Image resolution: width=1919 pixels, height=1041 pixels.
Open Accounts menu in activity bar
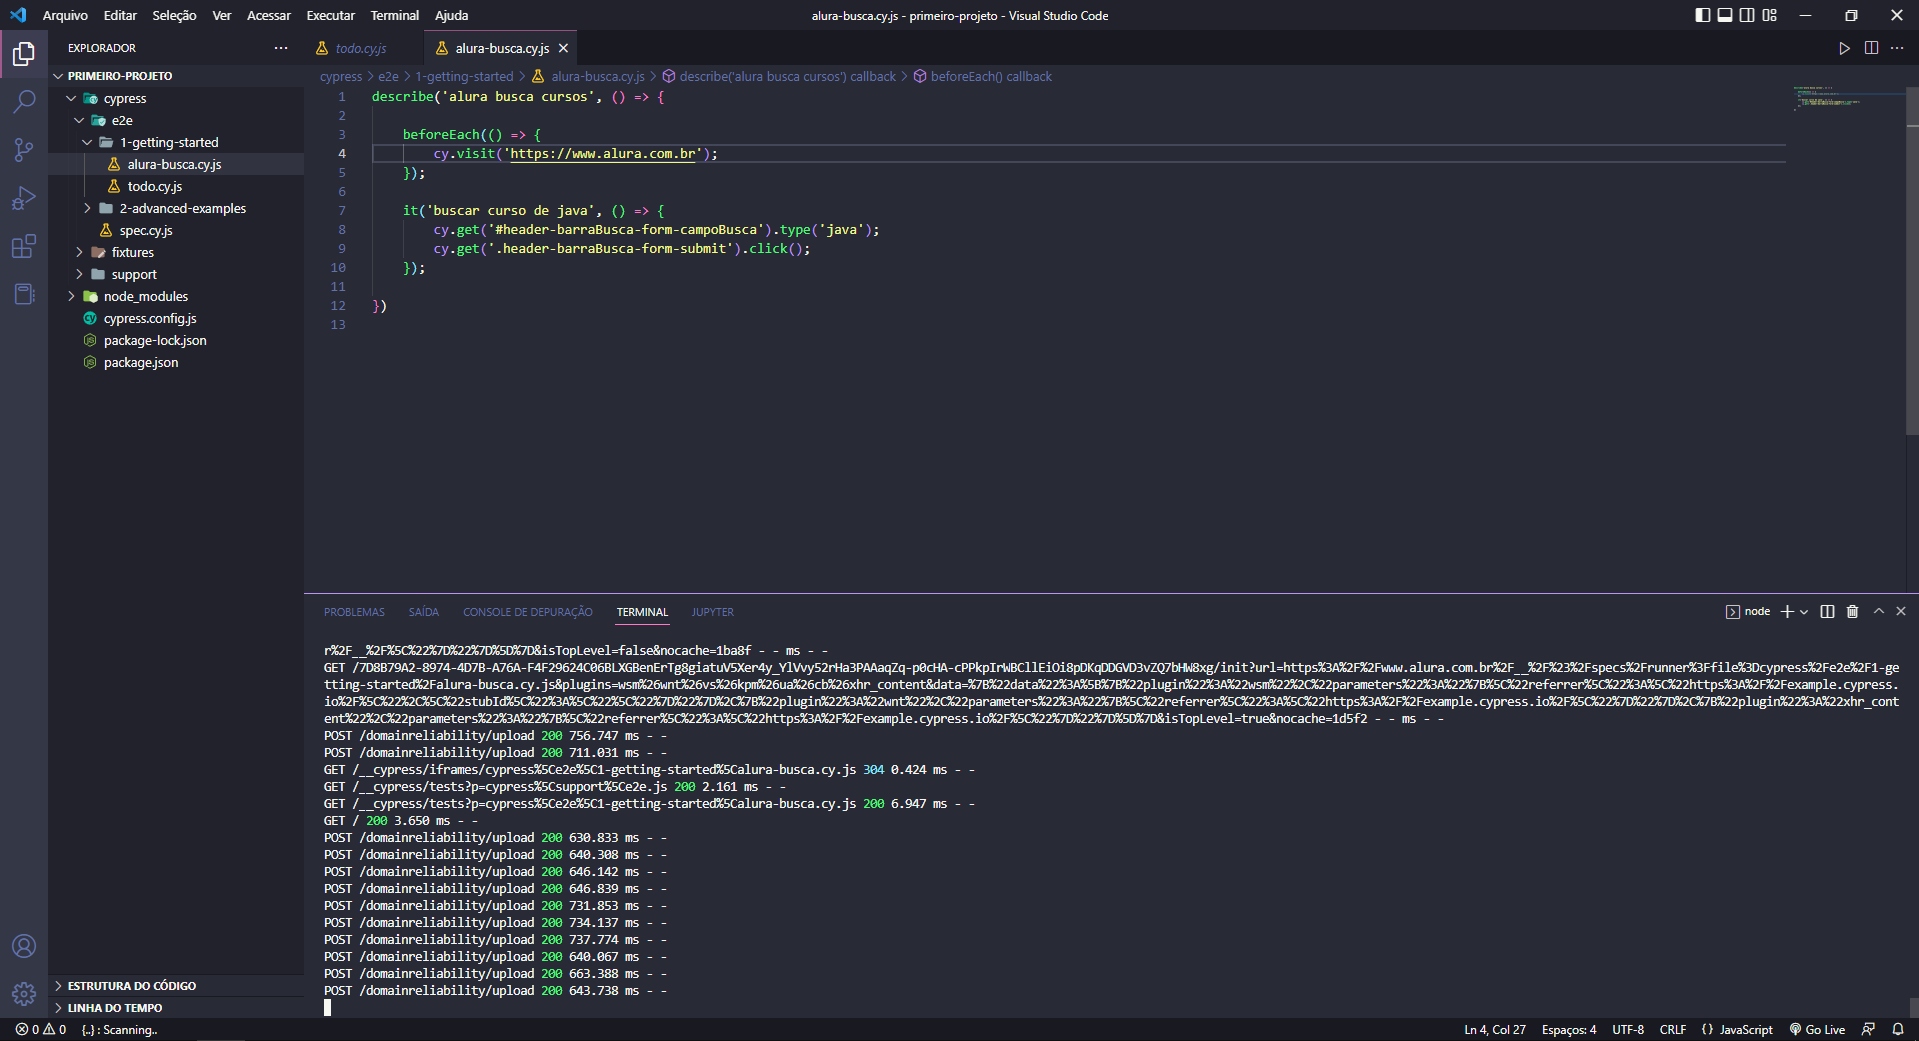point(24,946)
